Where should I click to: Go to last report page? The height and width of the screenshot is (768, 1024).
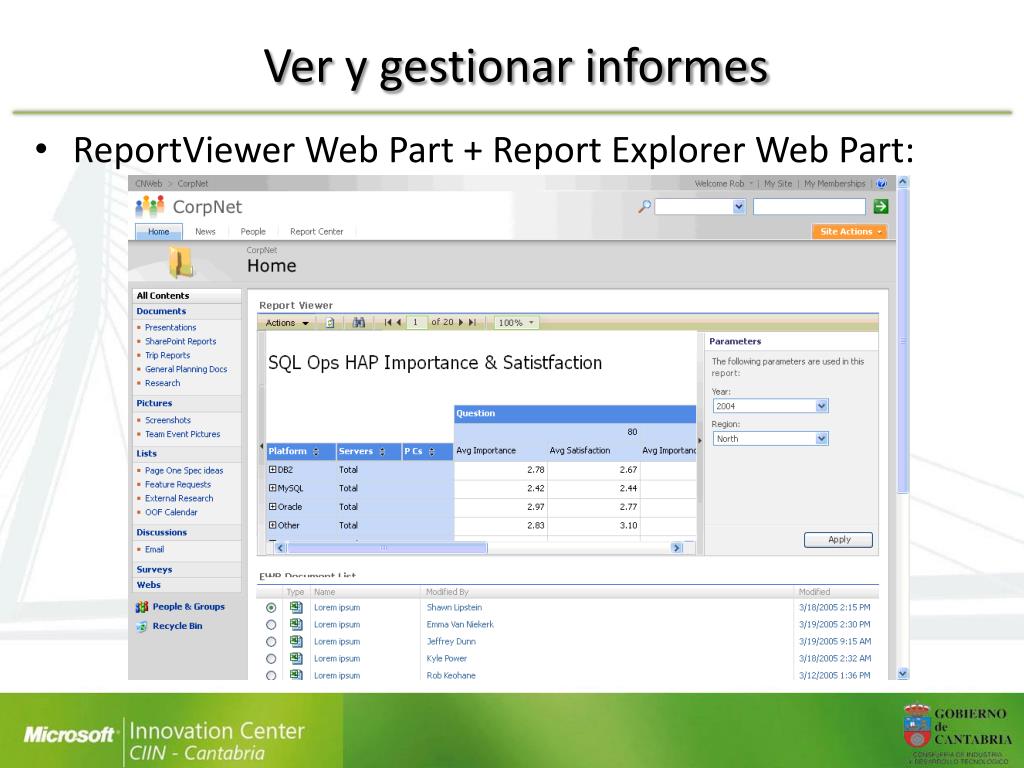[x=472, y=323]
